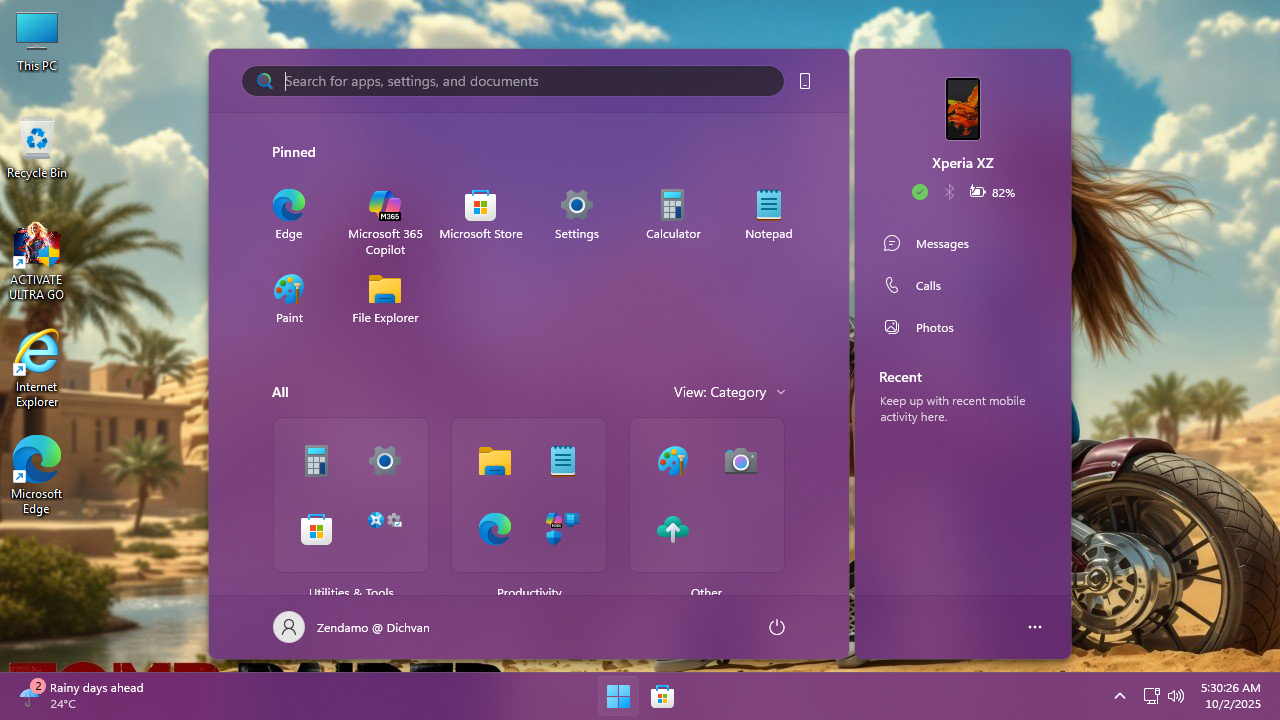Open Notepad in Productivity group

(563, 461)
